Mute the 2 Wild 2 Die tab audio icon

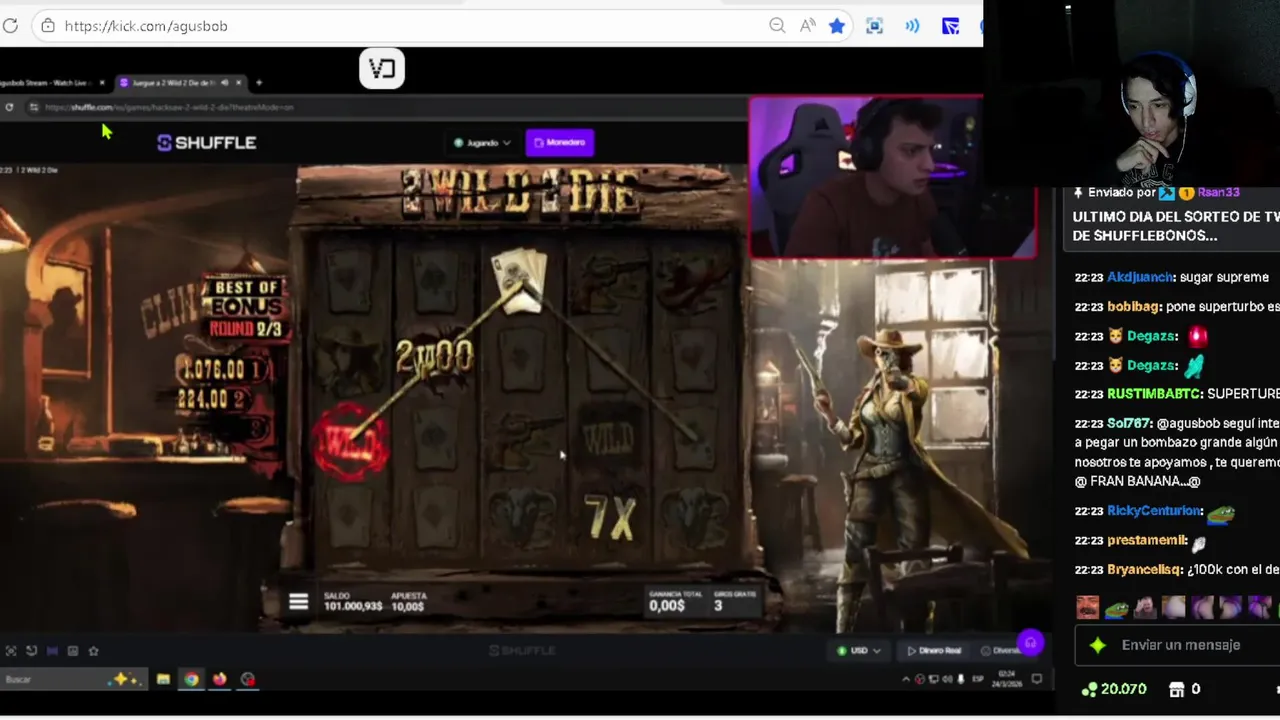coord(225,82)
